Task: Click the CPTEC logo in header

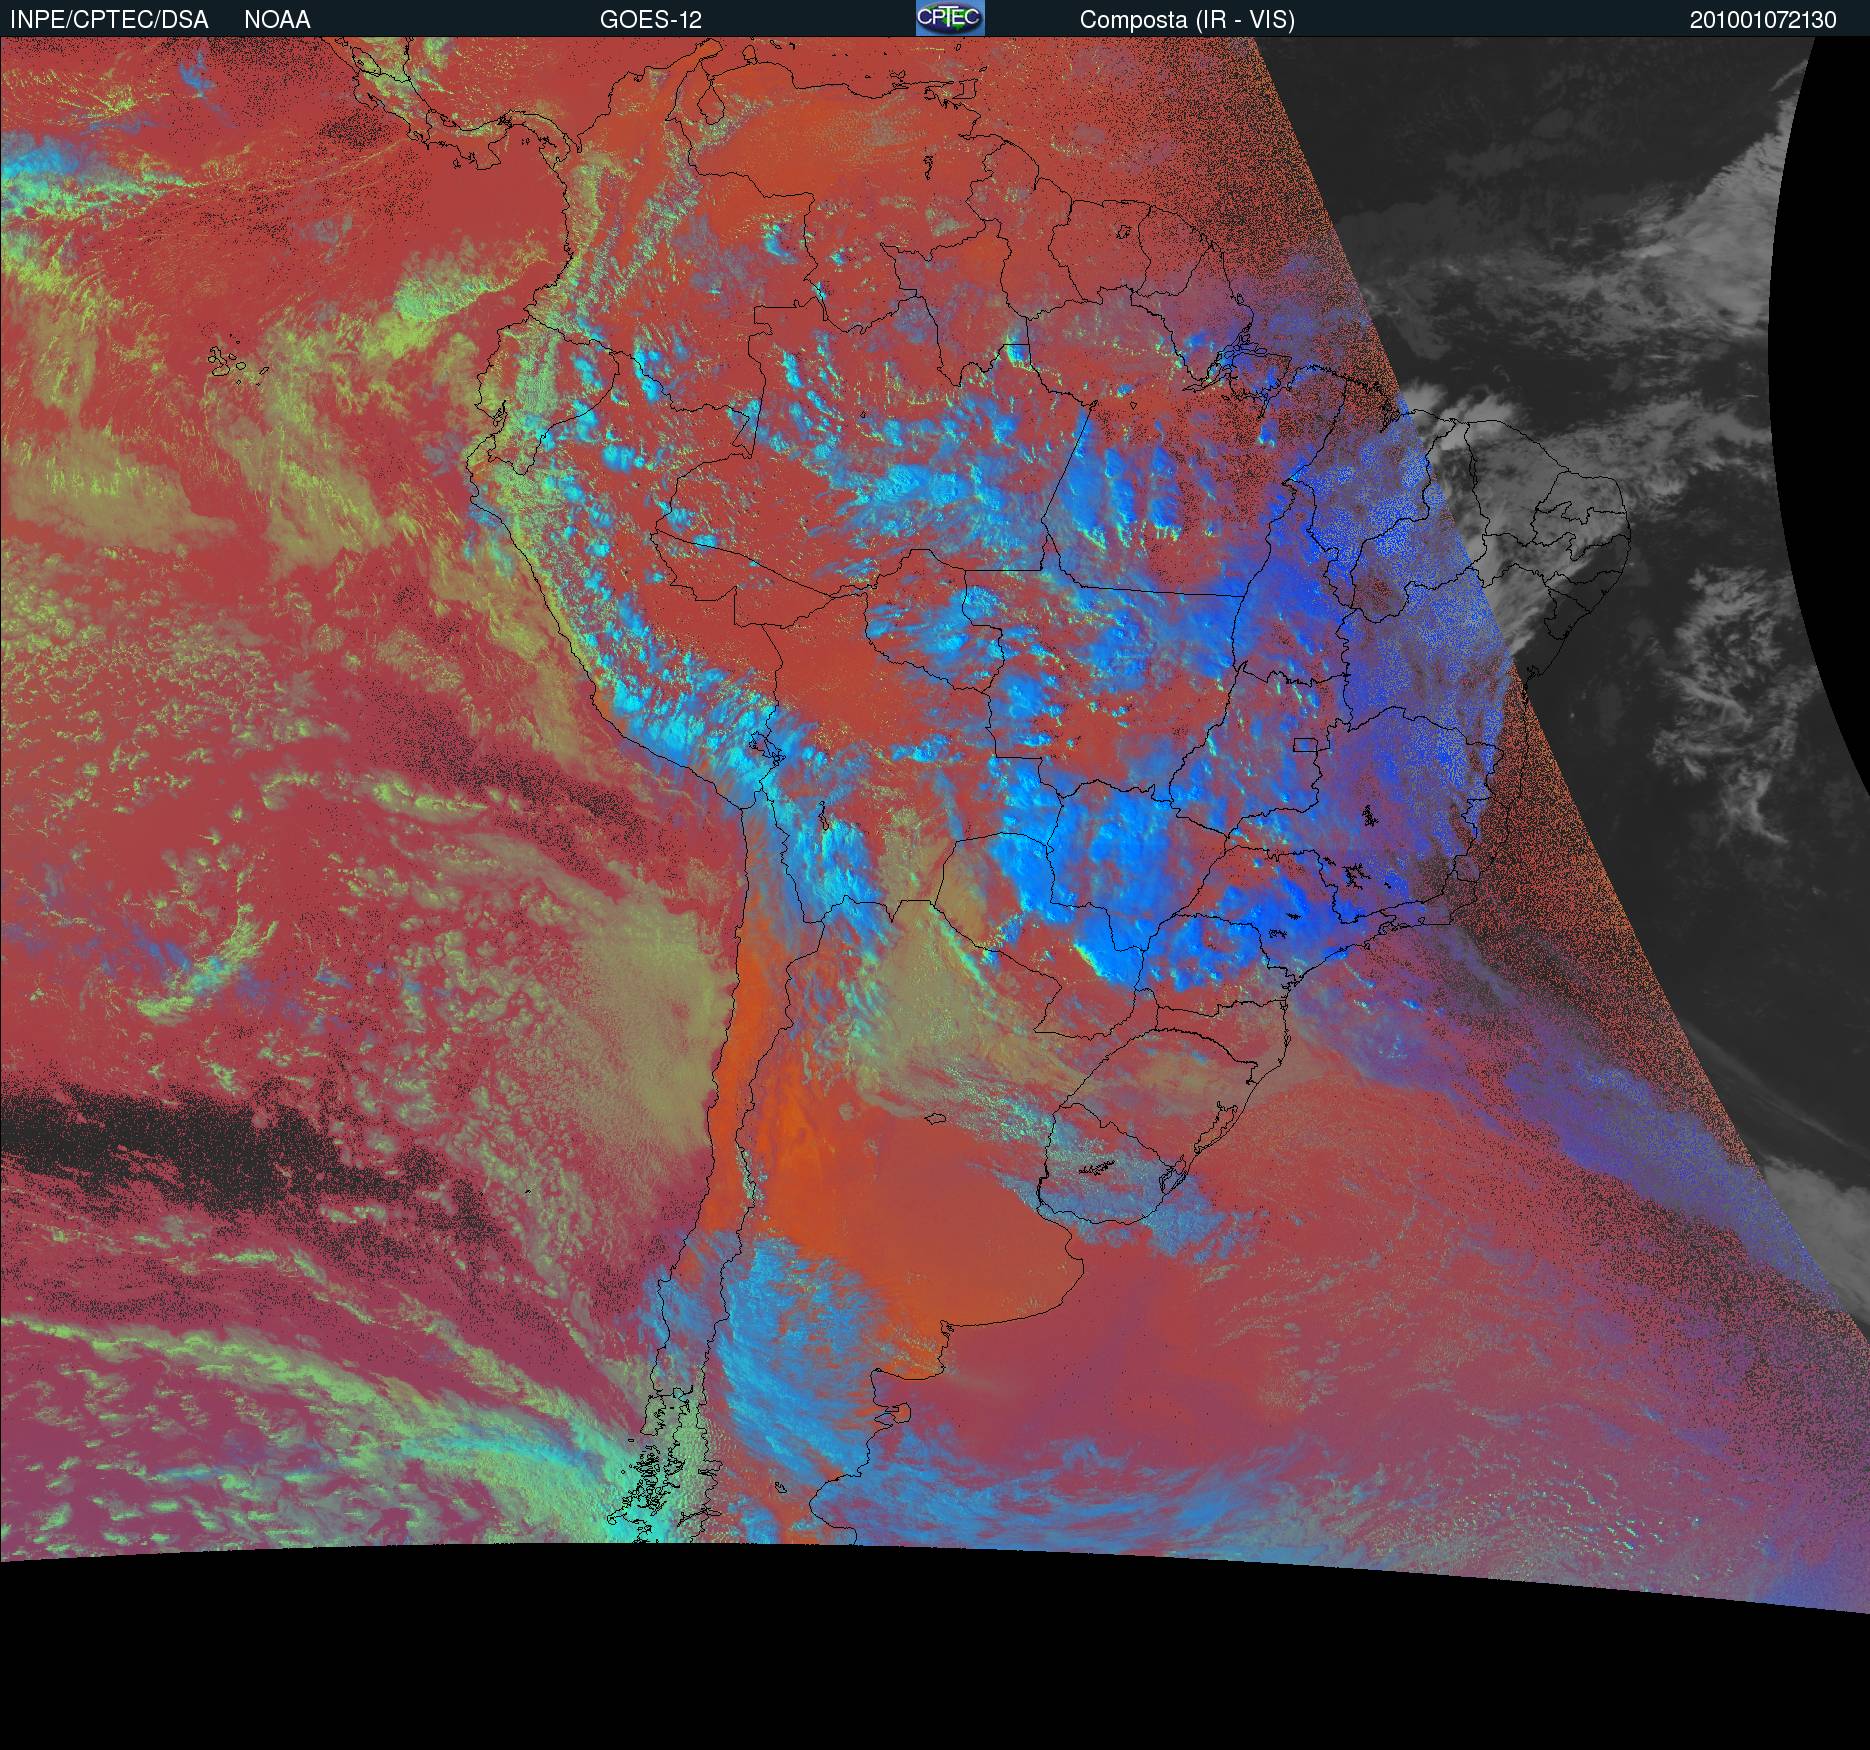Action: (x=950, y=18)
